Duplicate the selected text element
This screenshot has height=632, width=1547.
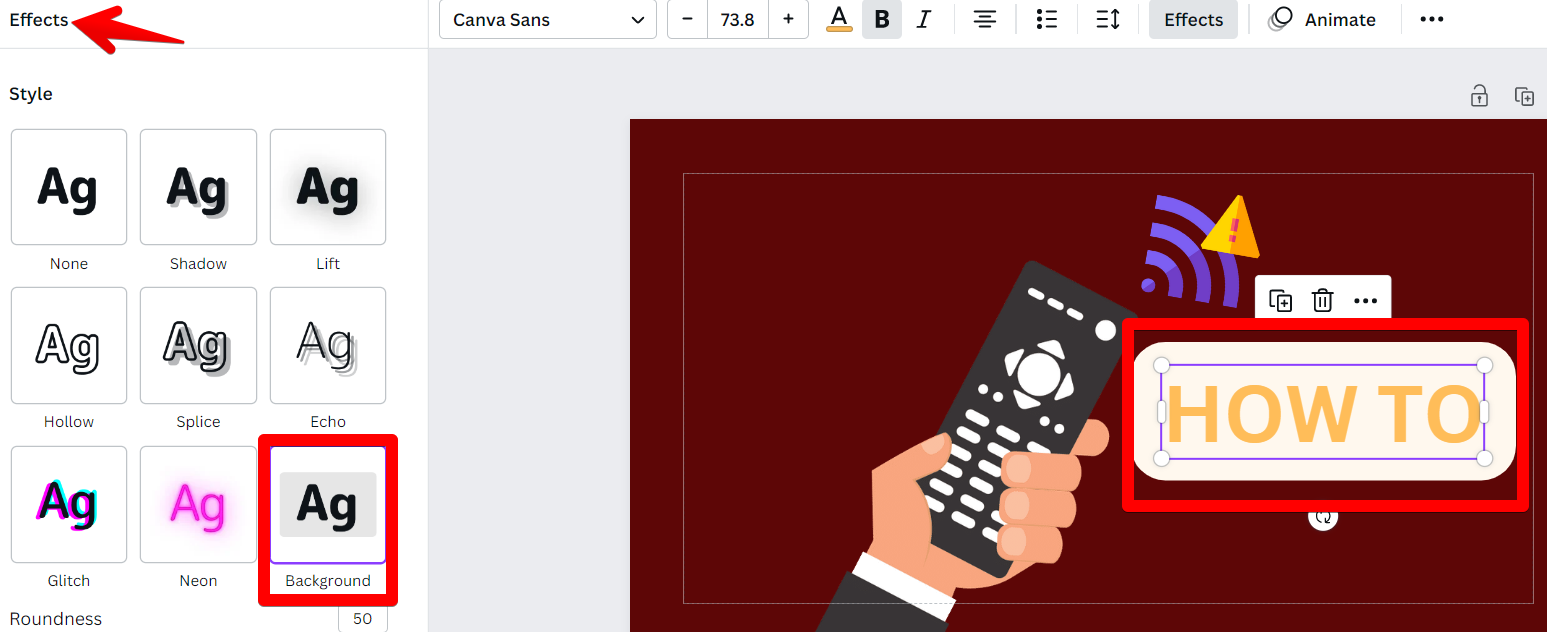[1280, 300]
